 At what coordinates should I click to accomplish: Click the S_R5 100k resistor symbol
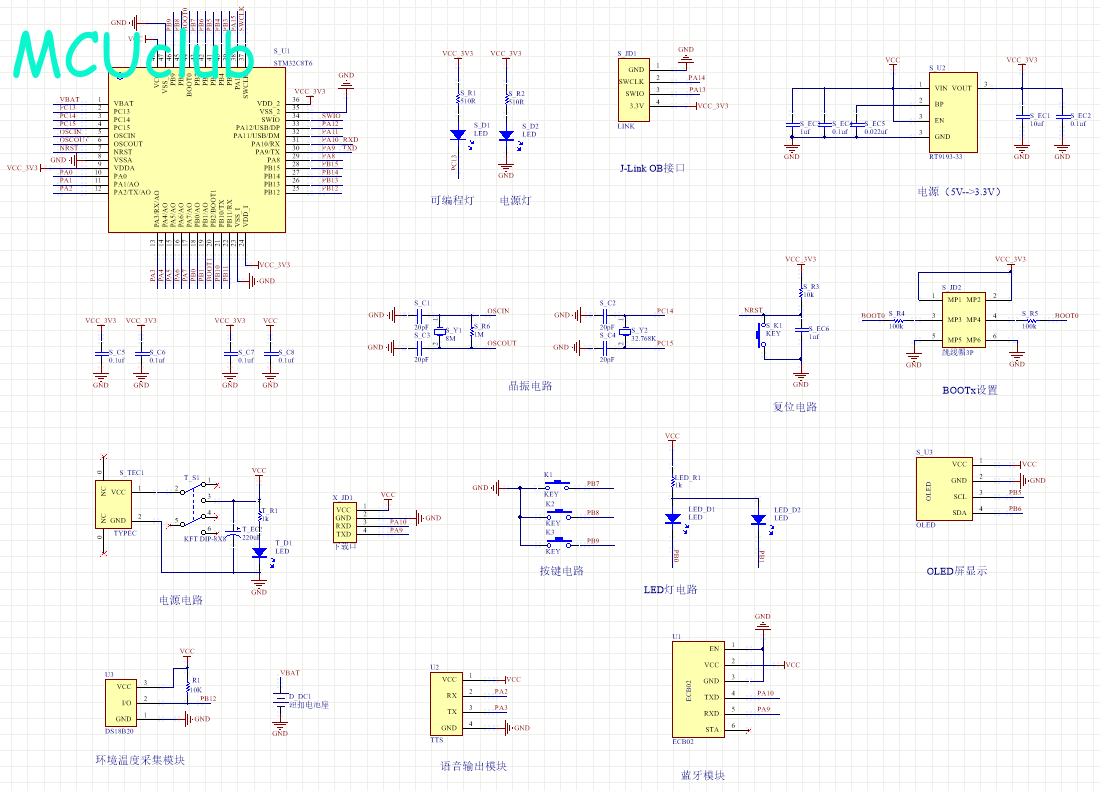pyautogui.click(x=1030, y=320)
